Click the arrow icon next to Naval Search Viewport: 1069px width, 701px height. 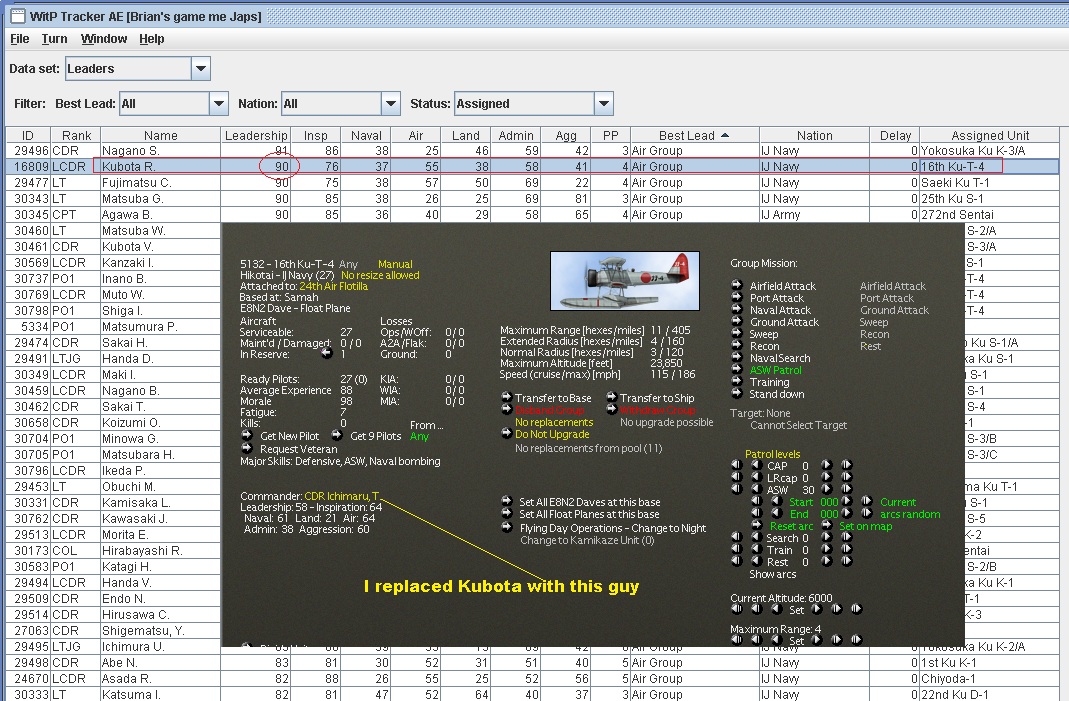point(737,358)
